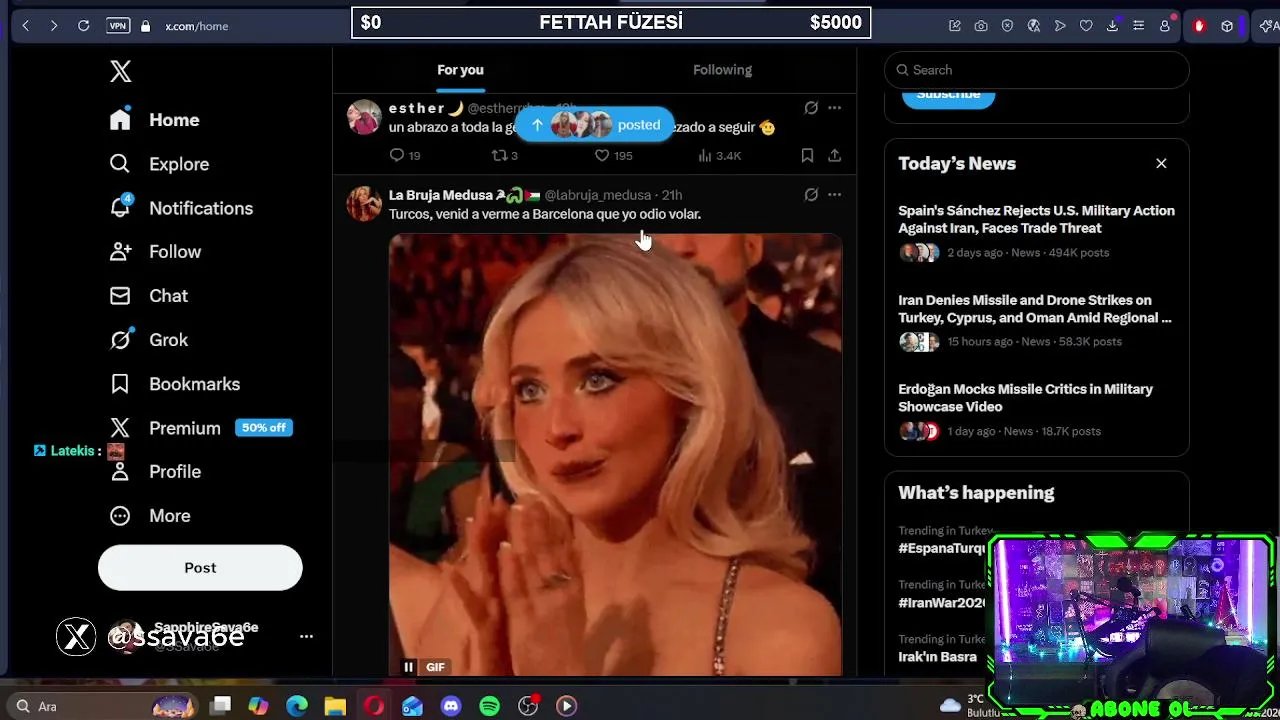The height and width of the screenshot is (720, 1280).
Task: Open the #IranWar2026 trending topic
Action: (x=941, y=603)
